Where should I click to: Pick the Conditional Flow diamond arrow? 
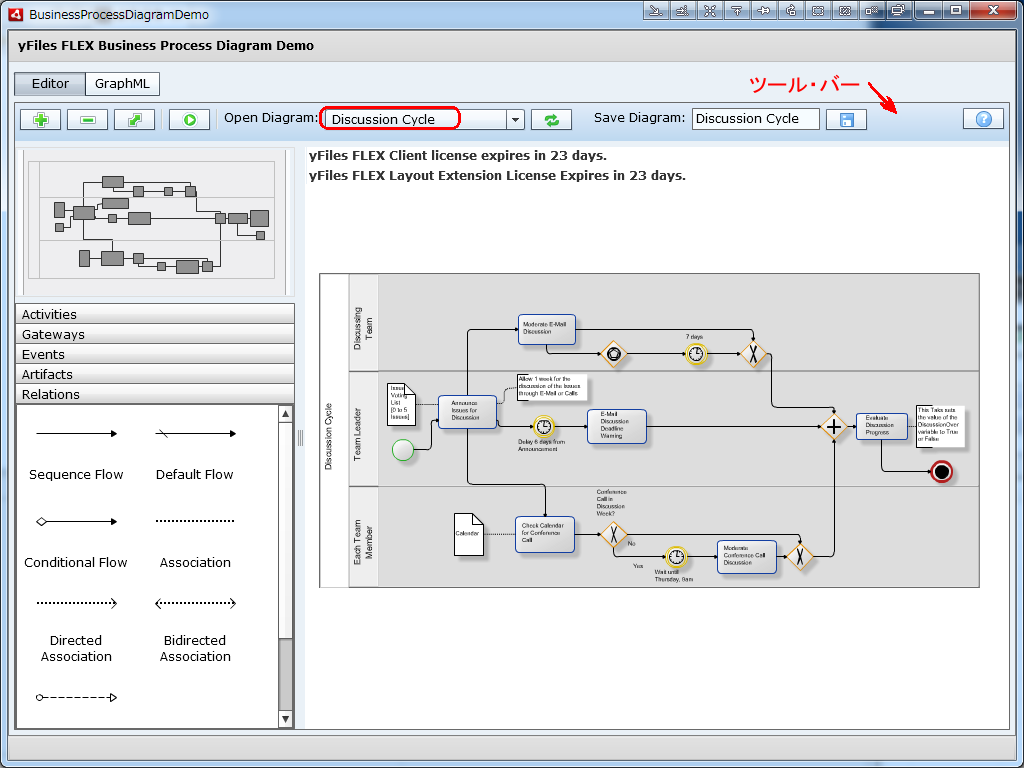click(76, 522)
